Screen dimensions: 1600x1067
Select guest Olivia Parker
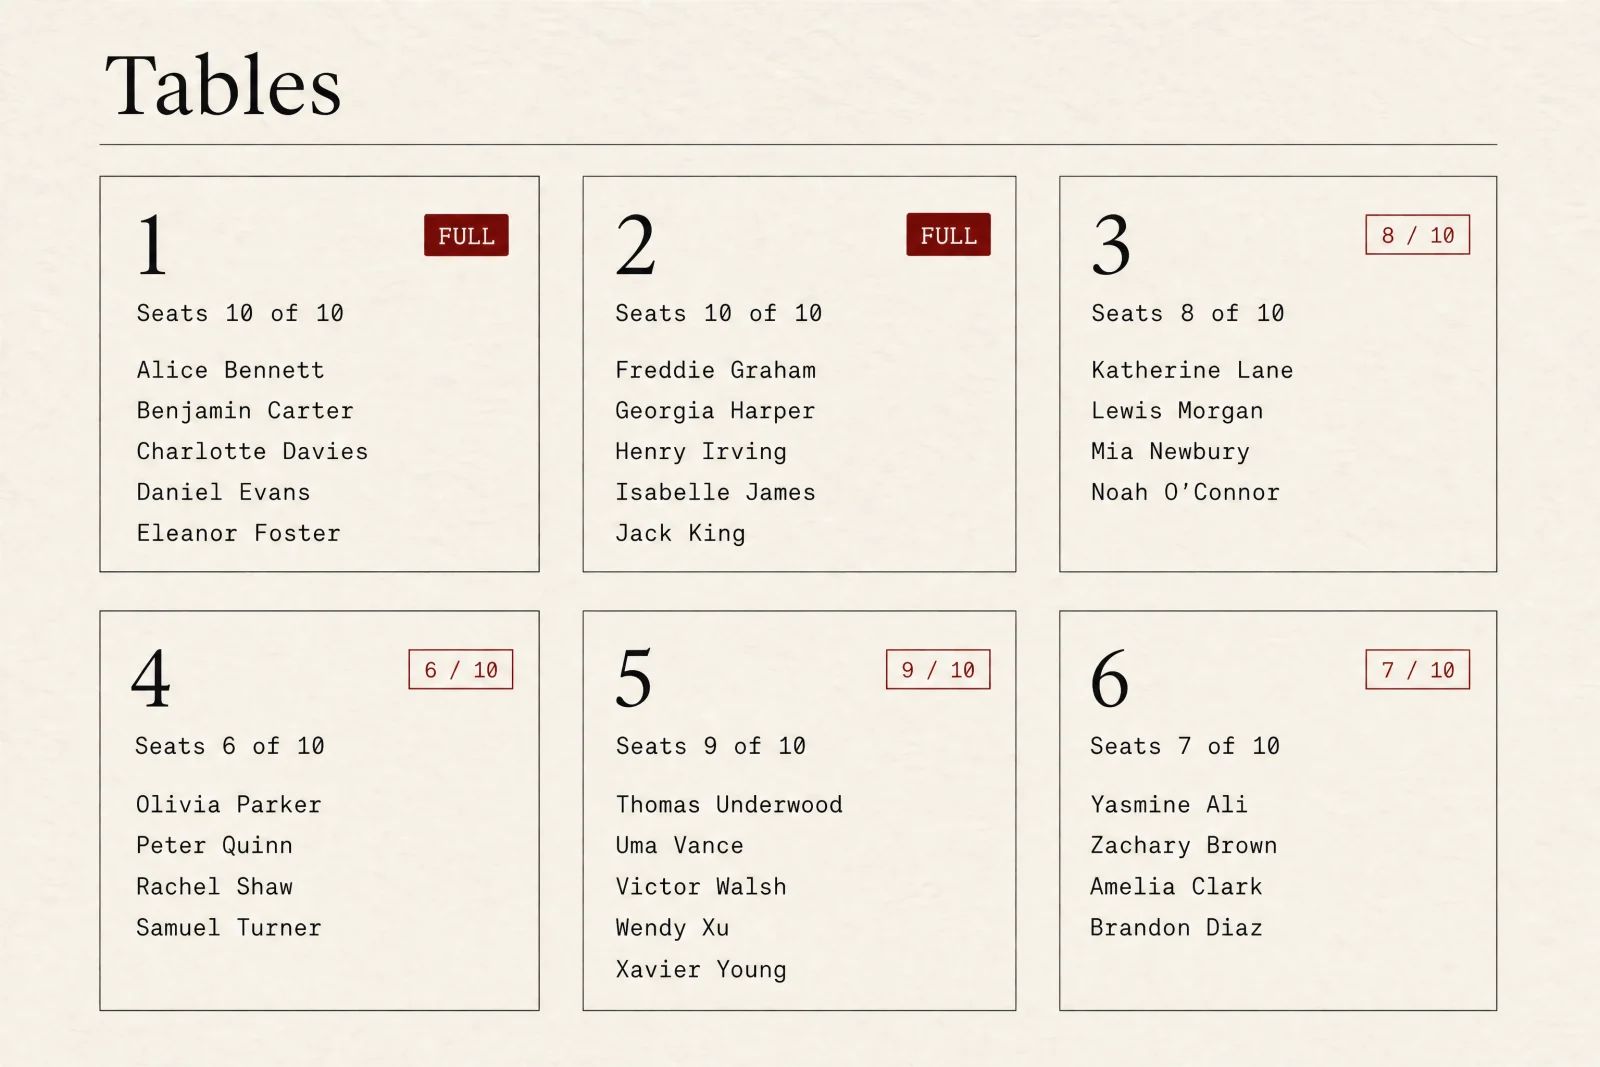[229, 804]
